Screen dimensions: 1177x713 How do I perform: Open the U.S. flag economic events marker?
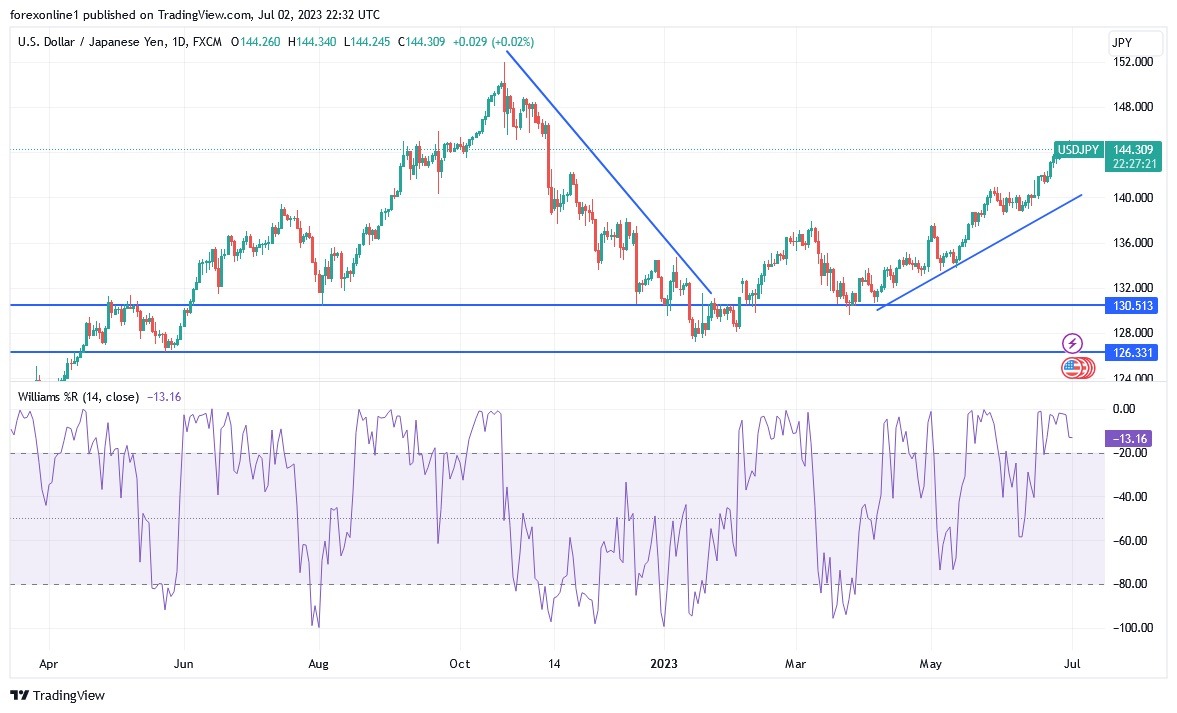[1074, 367]
